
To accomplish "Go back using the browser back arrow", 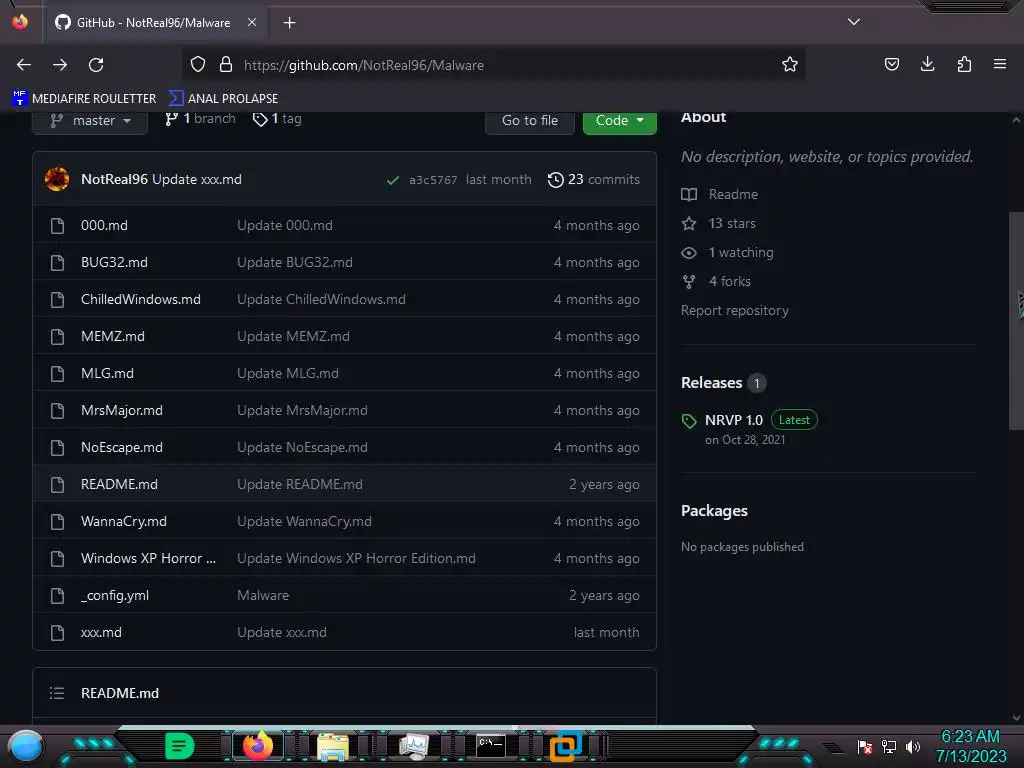I will click(x=24, y=65).
